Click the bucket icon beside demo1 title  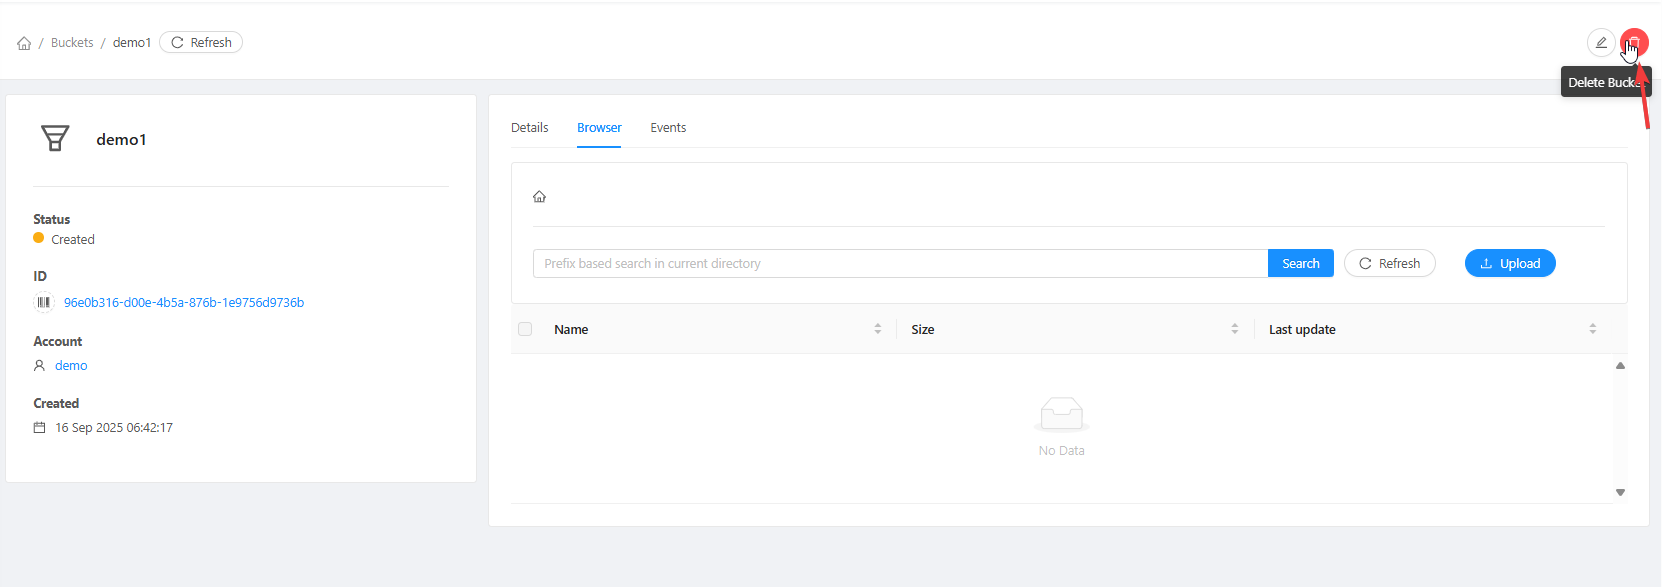coord(55,138)
